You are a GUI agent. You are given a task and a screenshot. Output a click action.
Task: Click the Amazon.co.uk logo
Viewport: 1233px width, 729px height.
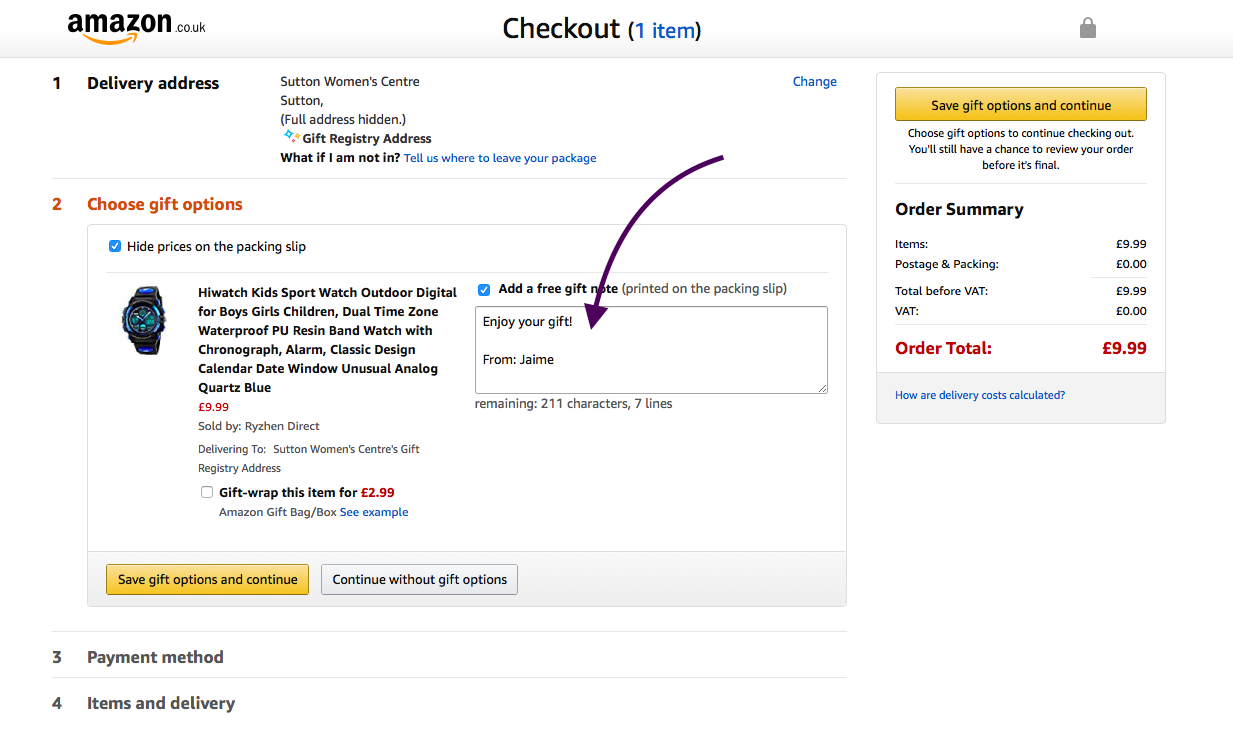click(x=136, y=28)
